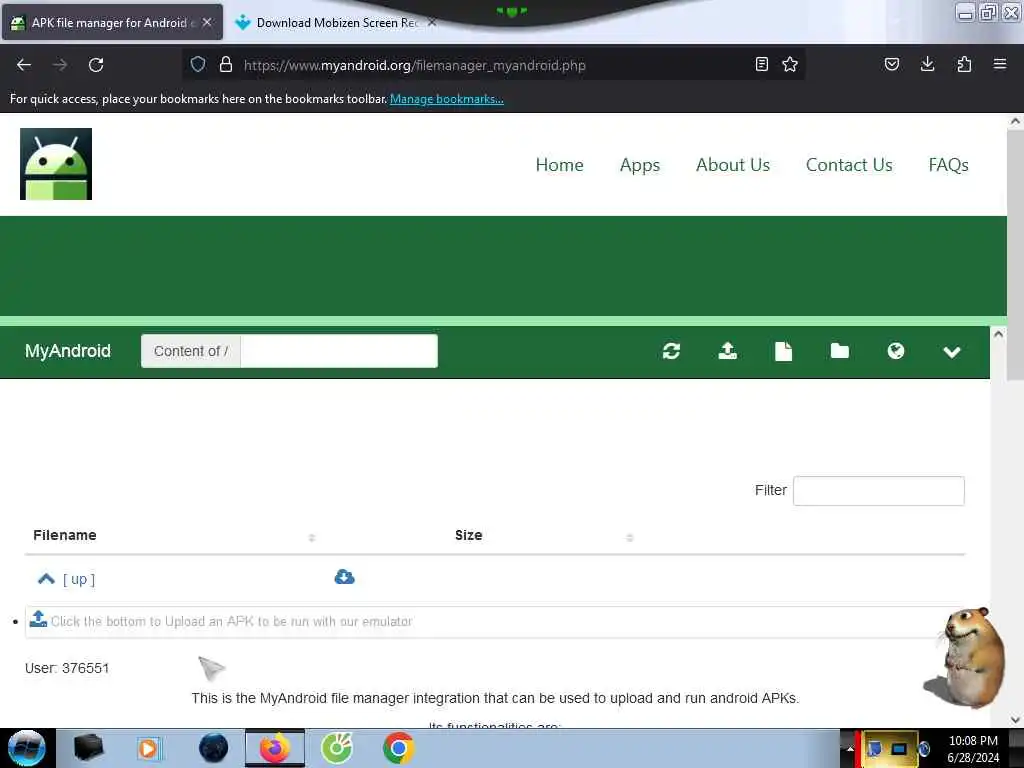
Task: Click the upload APK icon below file list
Action: coord(39,619)
